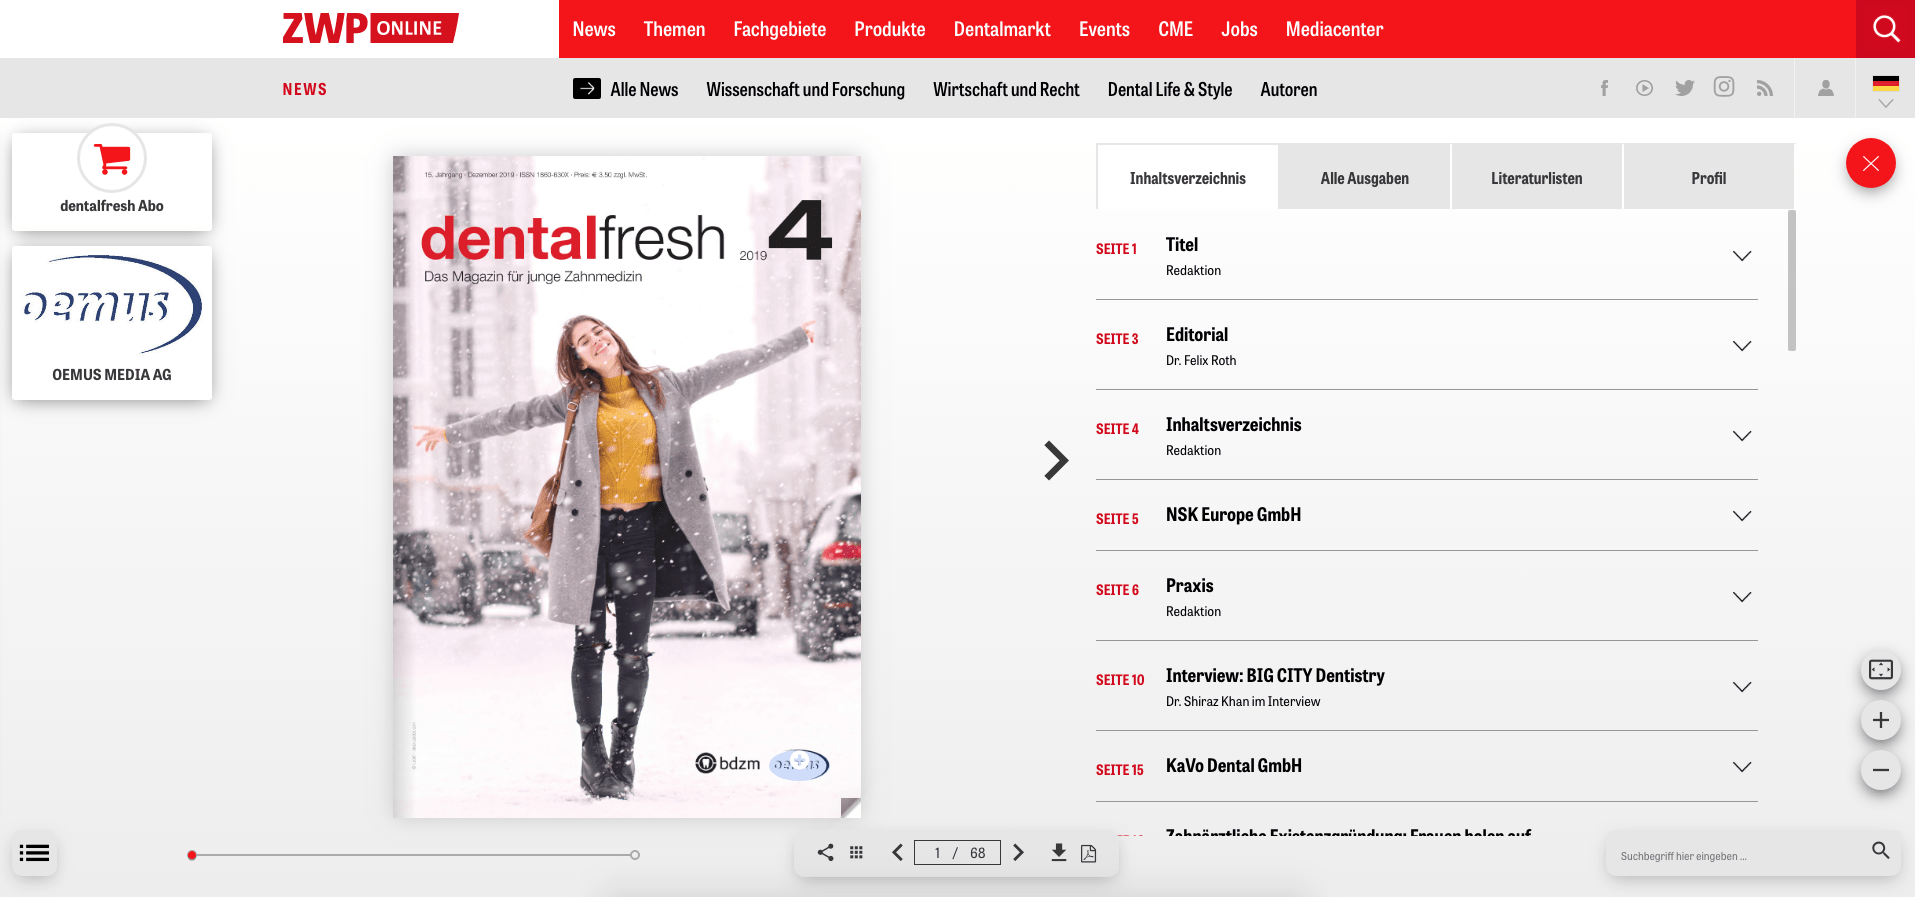Open the Alle News link

tap(644, 89)
